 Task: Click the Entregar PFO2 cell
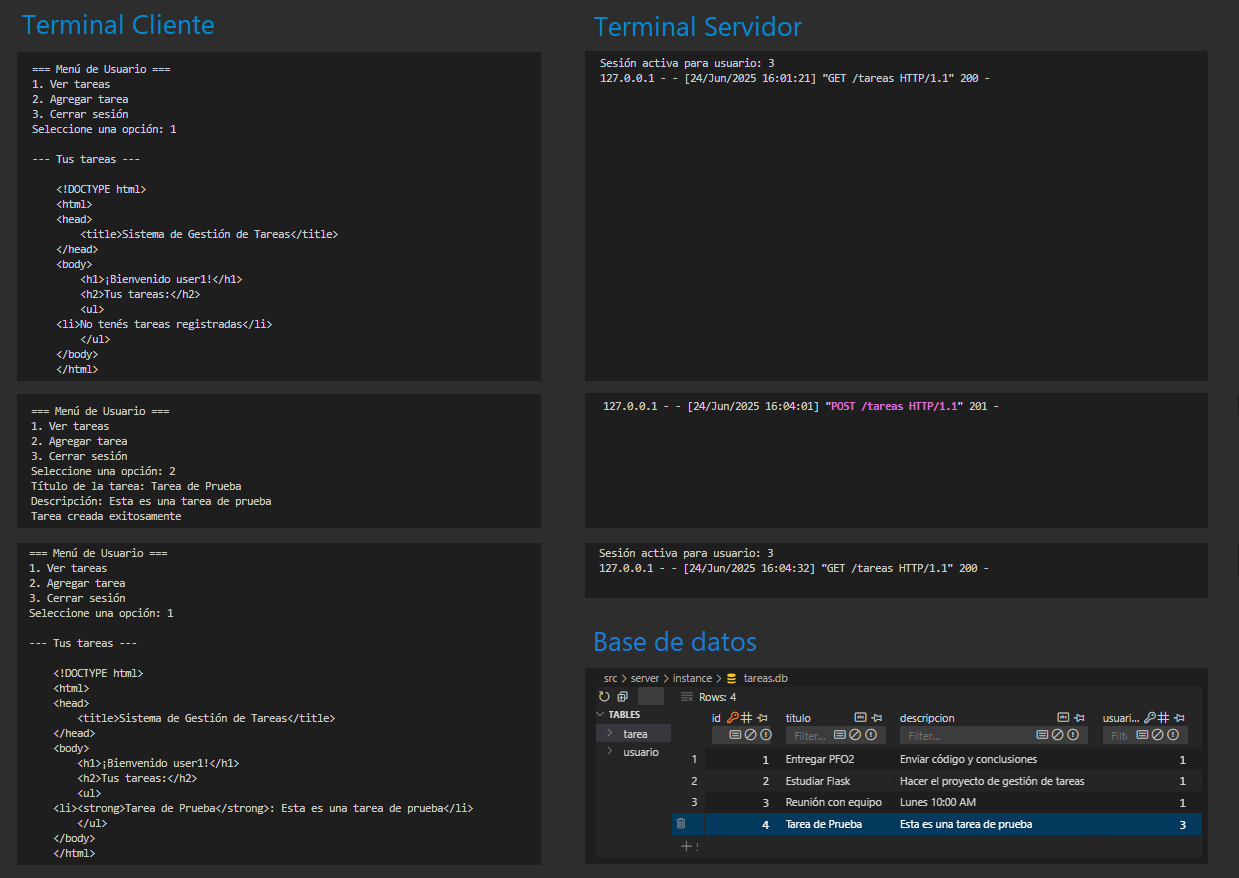pyautogui.click(x=820, y=759)
